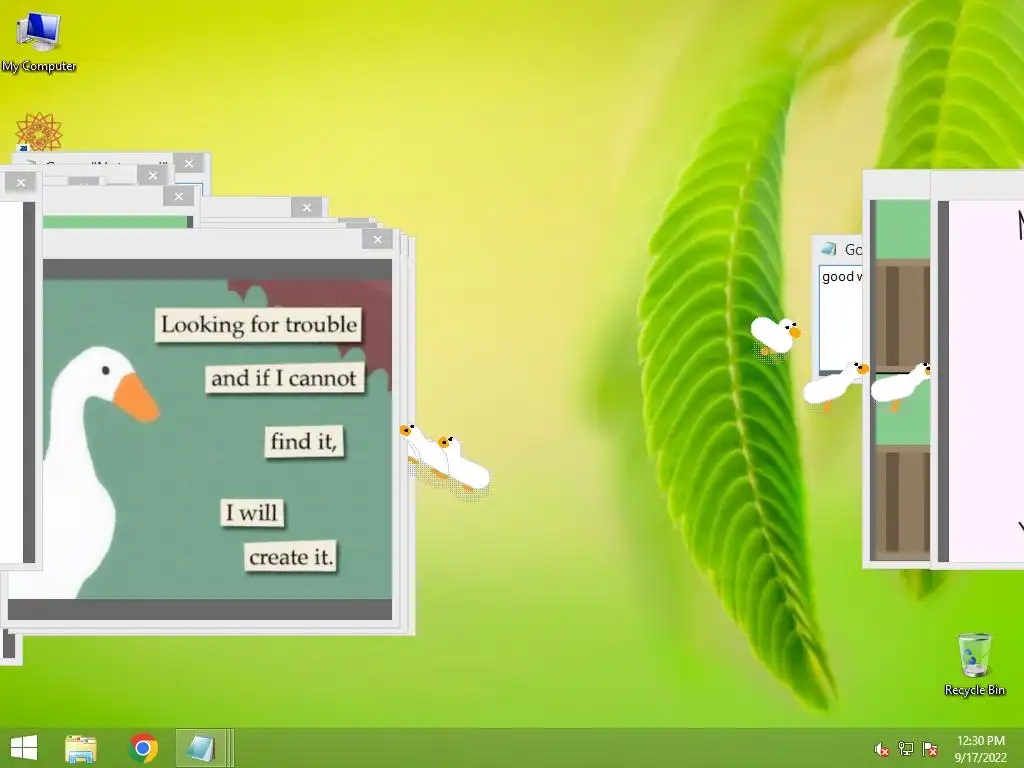Screen dimensions: 1024x768
Task: Open the My Computer desktop icon
Action: pos(39,41)
